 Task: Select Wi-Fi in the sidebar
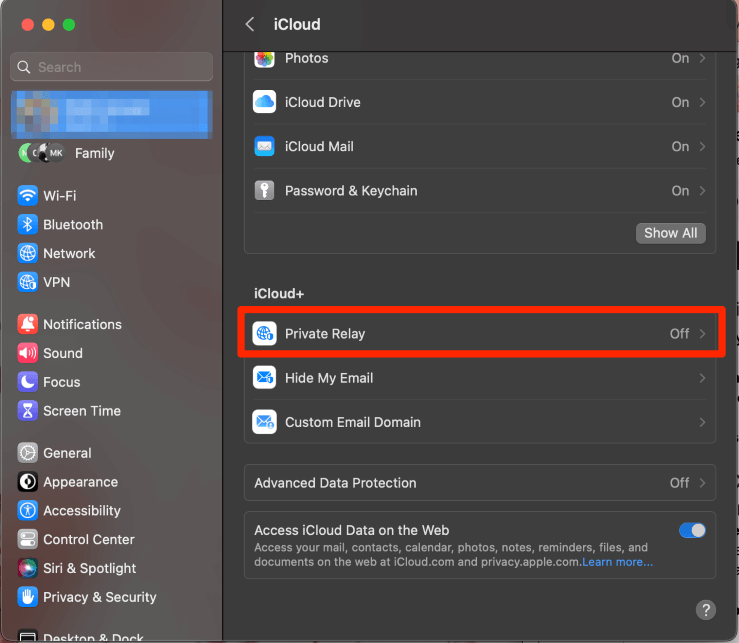point(59,196)
